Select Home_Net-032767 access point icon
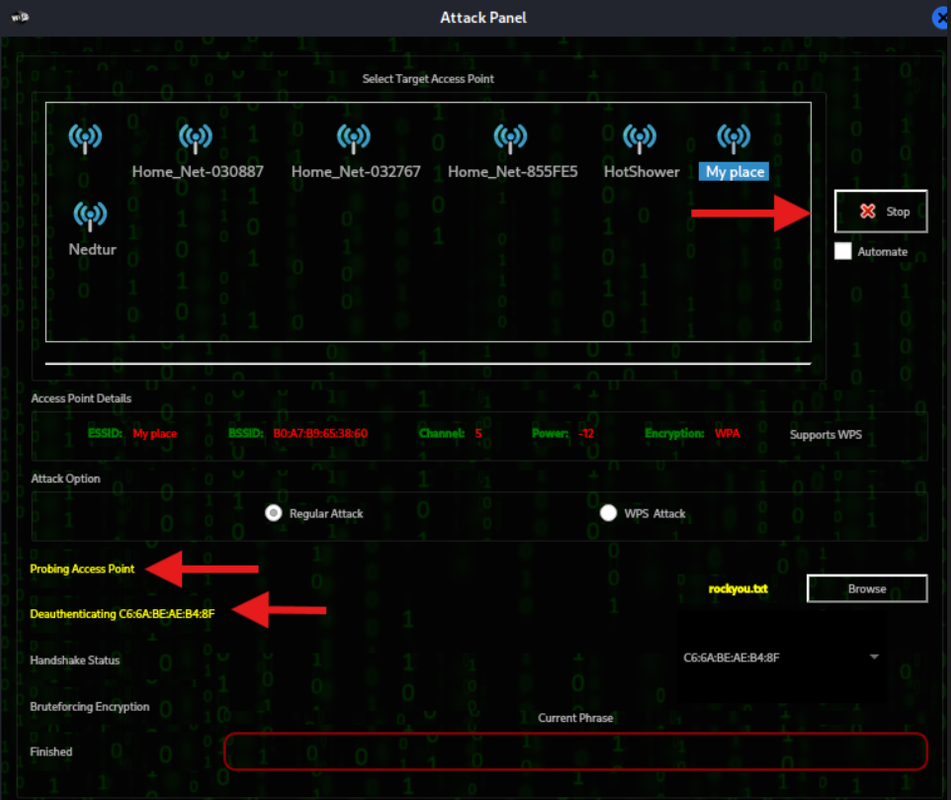This screenshot has width=951, height=800. pyautogui.click(x=354, y=139)
